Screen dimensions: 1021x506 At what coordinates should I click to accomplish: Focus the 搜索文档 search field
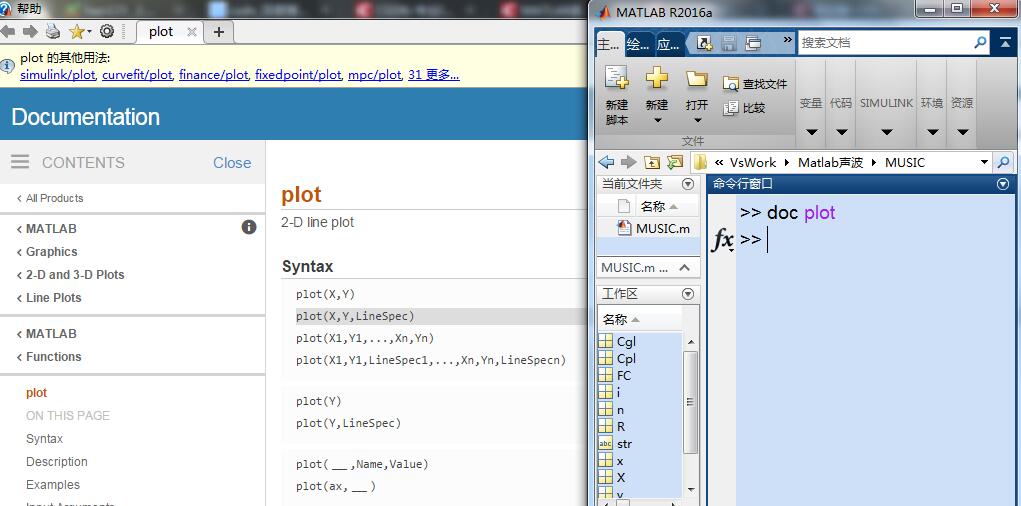click(x=884, y=42)
